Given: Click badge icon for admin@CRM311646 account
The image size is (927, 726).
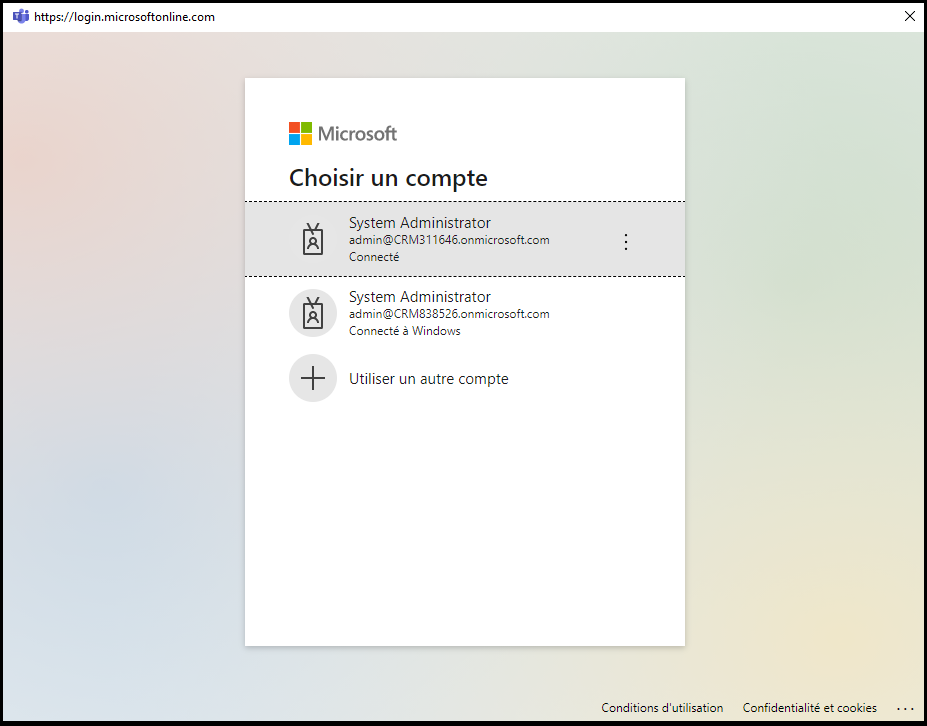Looking at the screenshot, I should point(313,239).
